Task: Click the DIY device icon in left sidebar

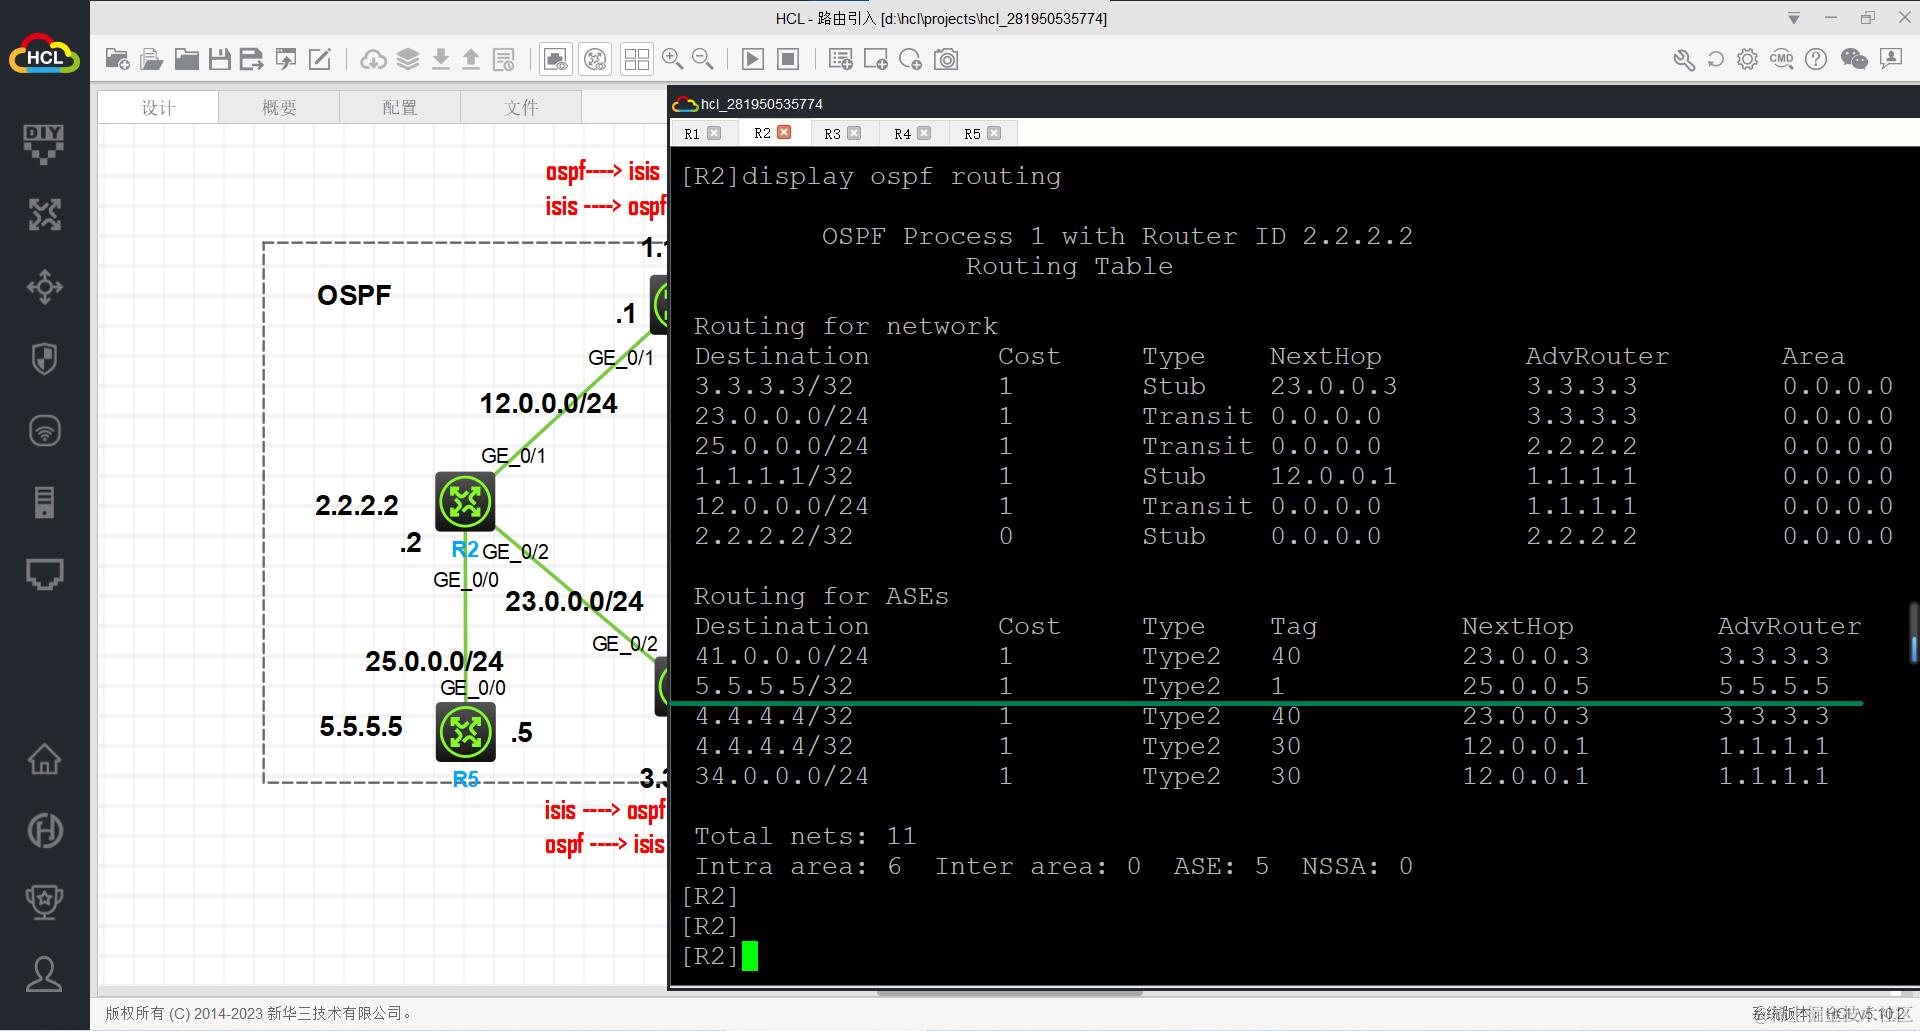Action: (44, 144)
